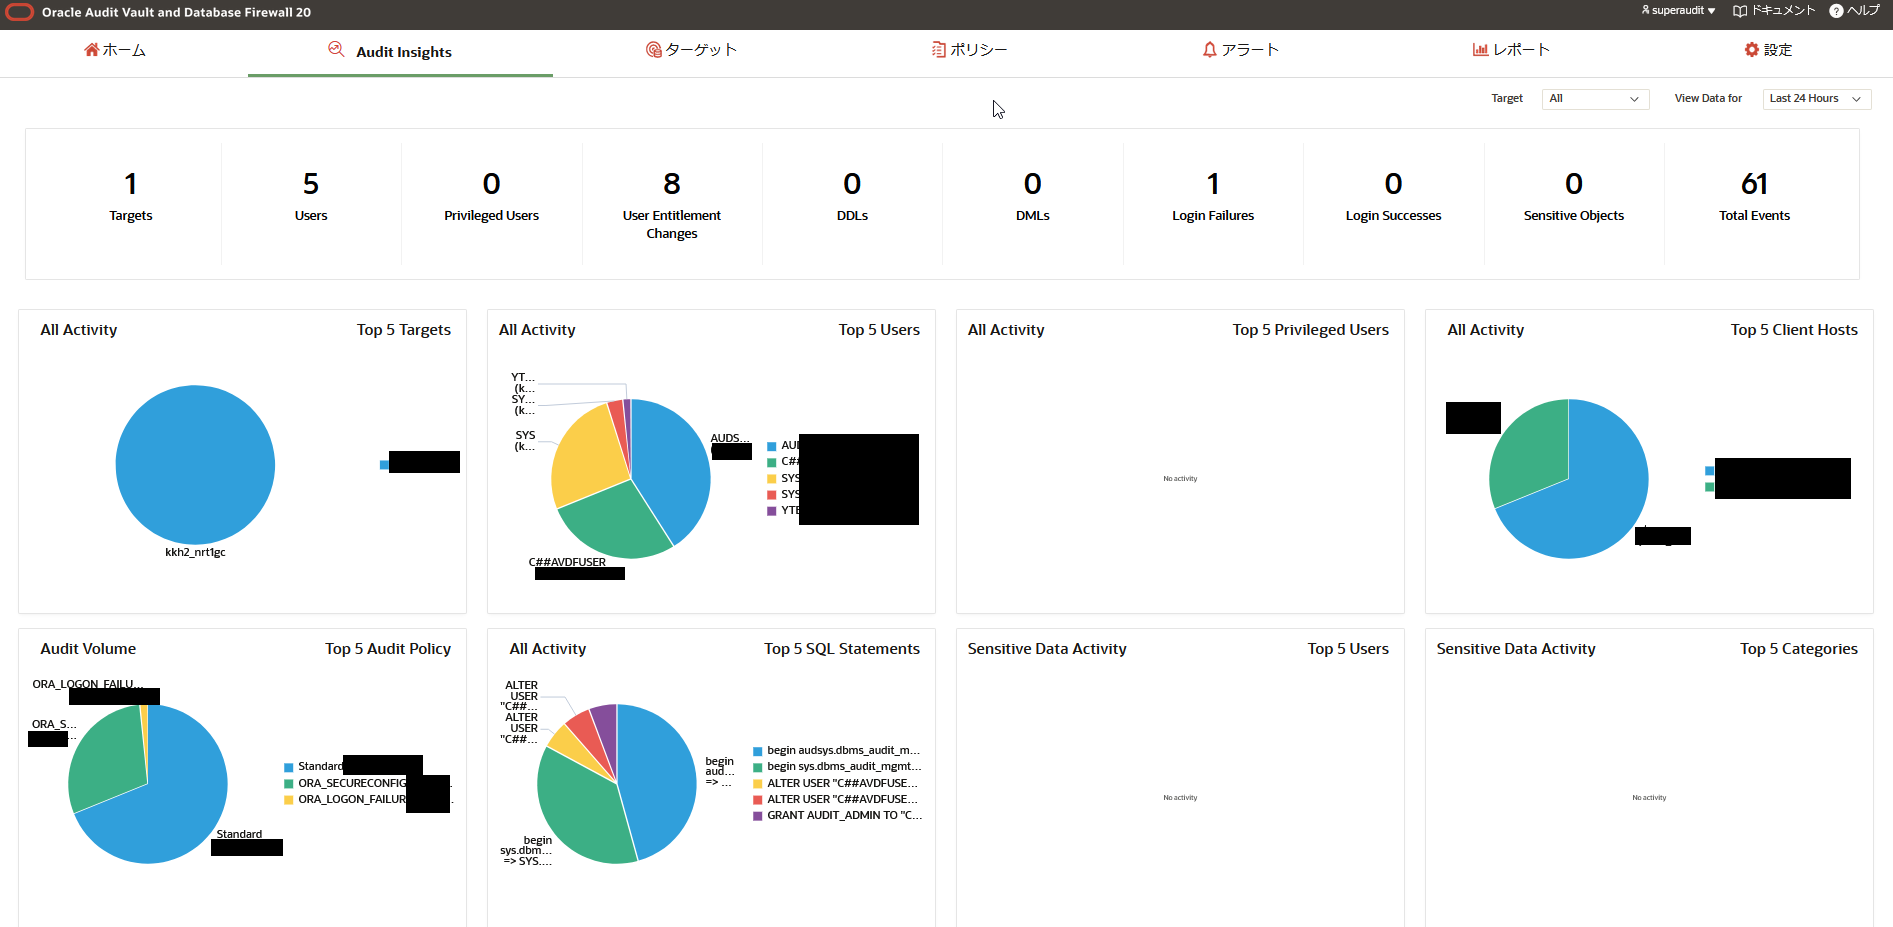This screenshot has width=1893, height=927.
Task: Select the blue pie in Top 5 Targets
Action: click(195, 465)
